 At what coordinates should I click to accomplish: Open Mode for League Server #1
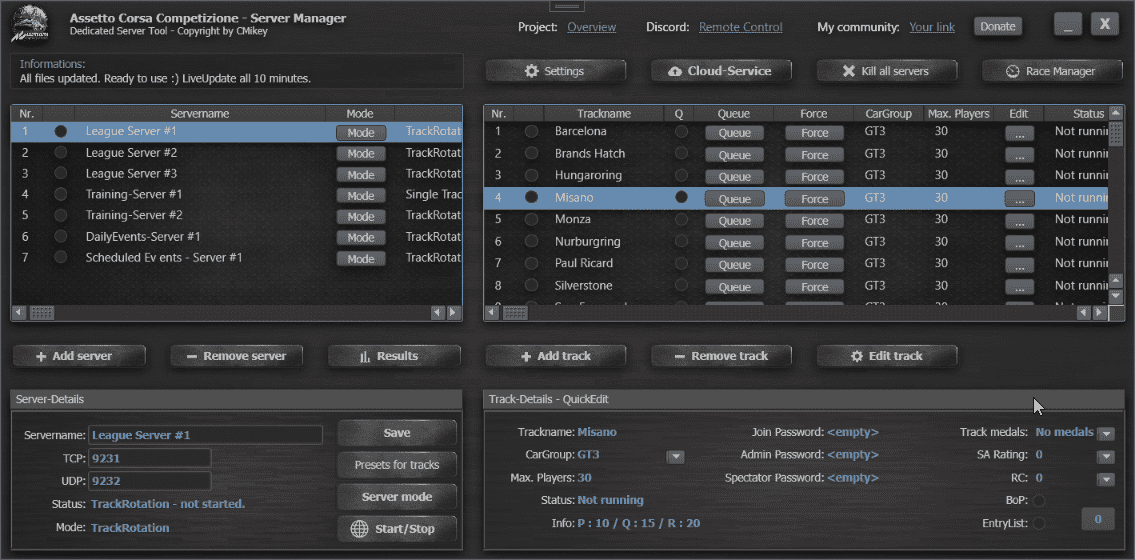(x=360, y=133)
